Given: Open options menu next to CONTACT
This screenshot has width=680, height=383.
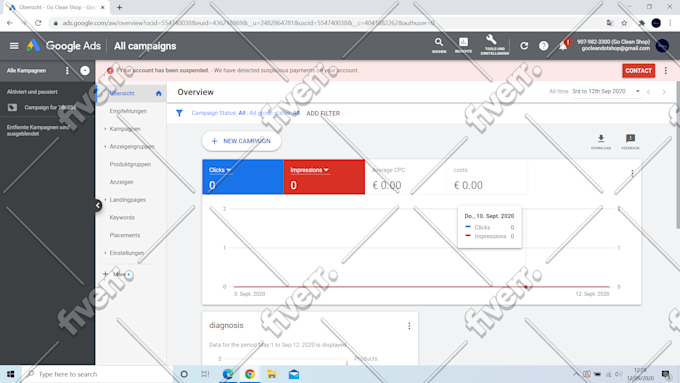Looking at the screenshot, I should [x=666, y=70].
